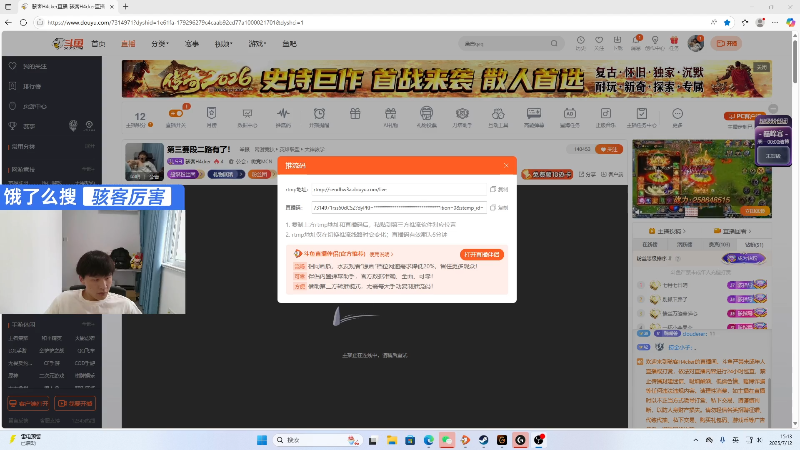The height and width of the screenshot is (450, 800).
Task: Open the More (ellipsis) icon in toolbar
Action: 677,116
